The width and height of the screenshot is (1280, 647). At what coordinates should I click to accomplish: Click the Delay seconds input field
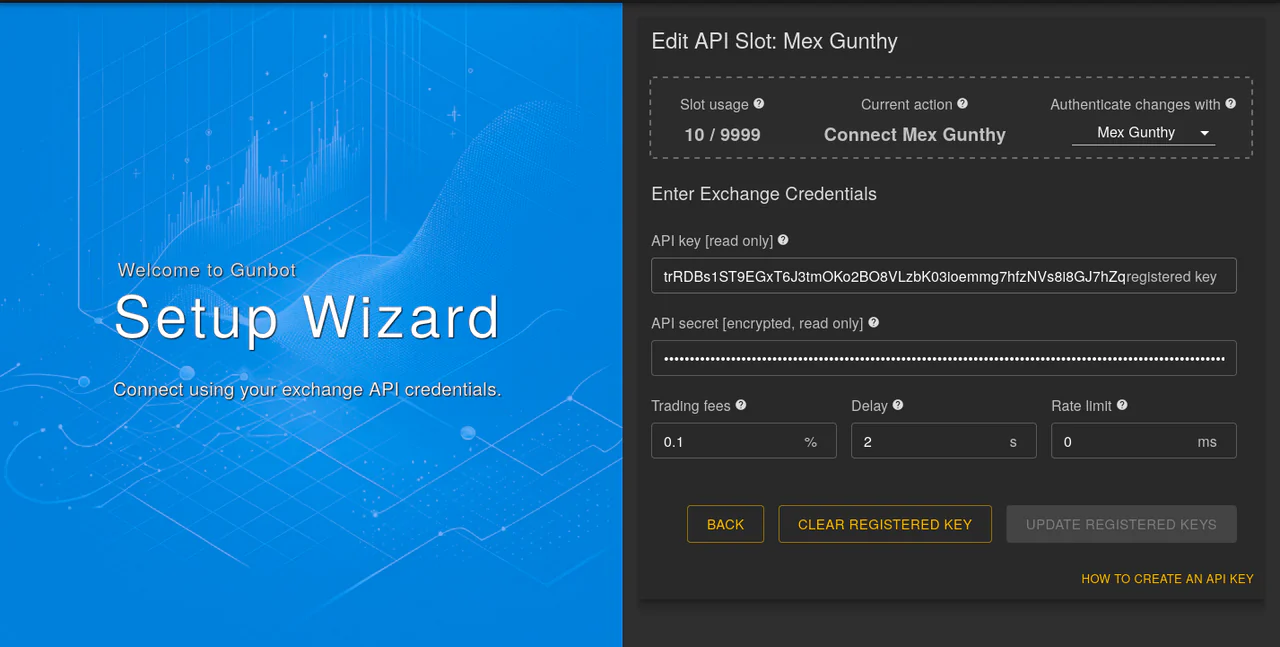click(943, 441)
